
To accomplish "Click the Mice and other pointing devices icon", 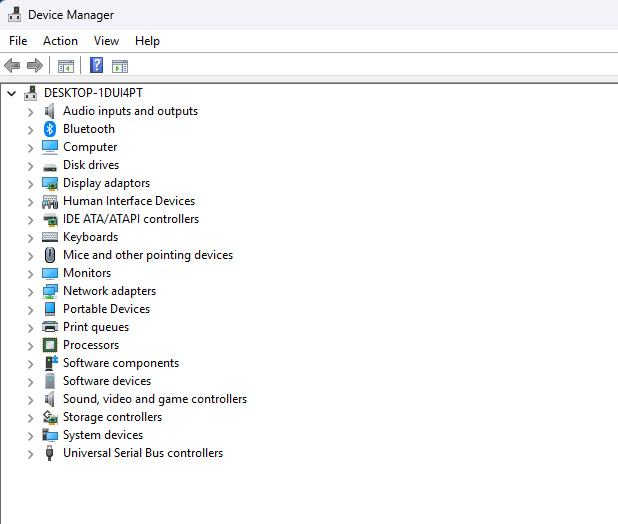I will (x=50, y=255).
